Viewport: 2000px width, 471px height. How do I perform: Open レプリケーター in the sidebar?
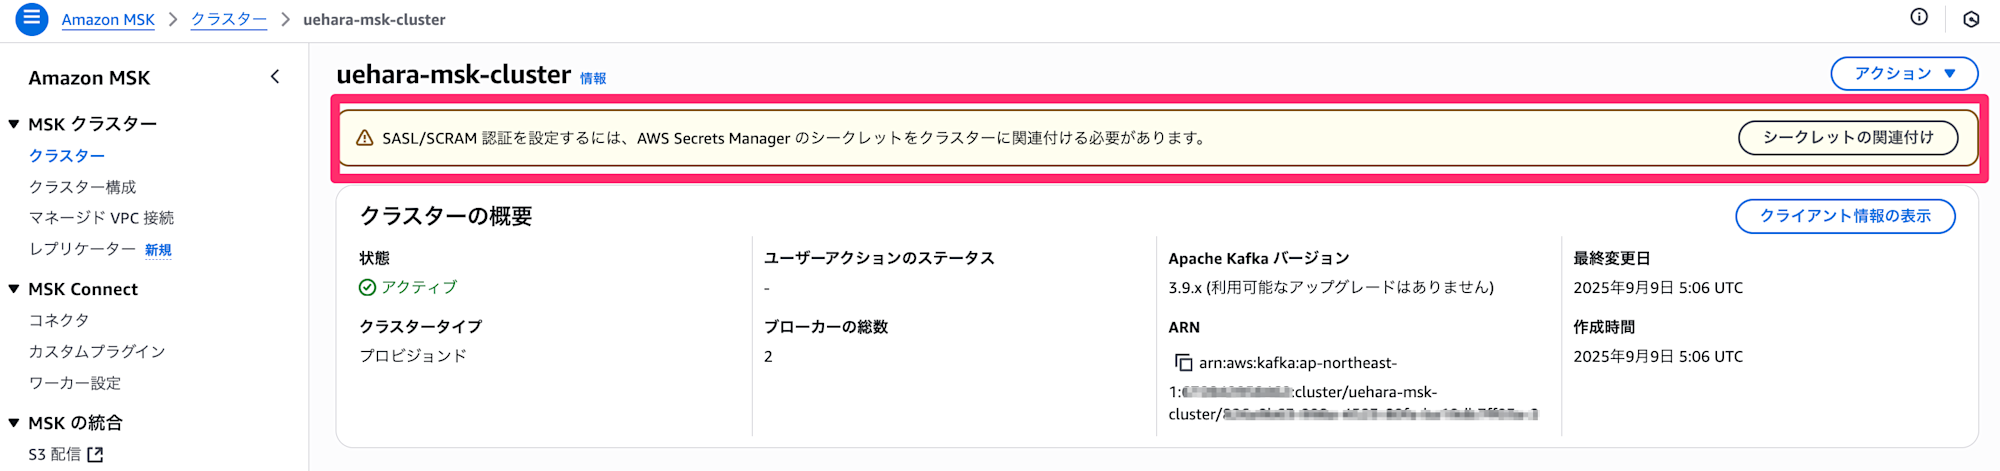coord(82,249)
